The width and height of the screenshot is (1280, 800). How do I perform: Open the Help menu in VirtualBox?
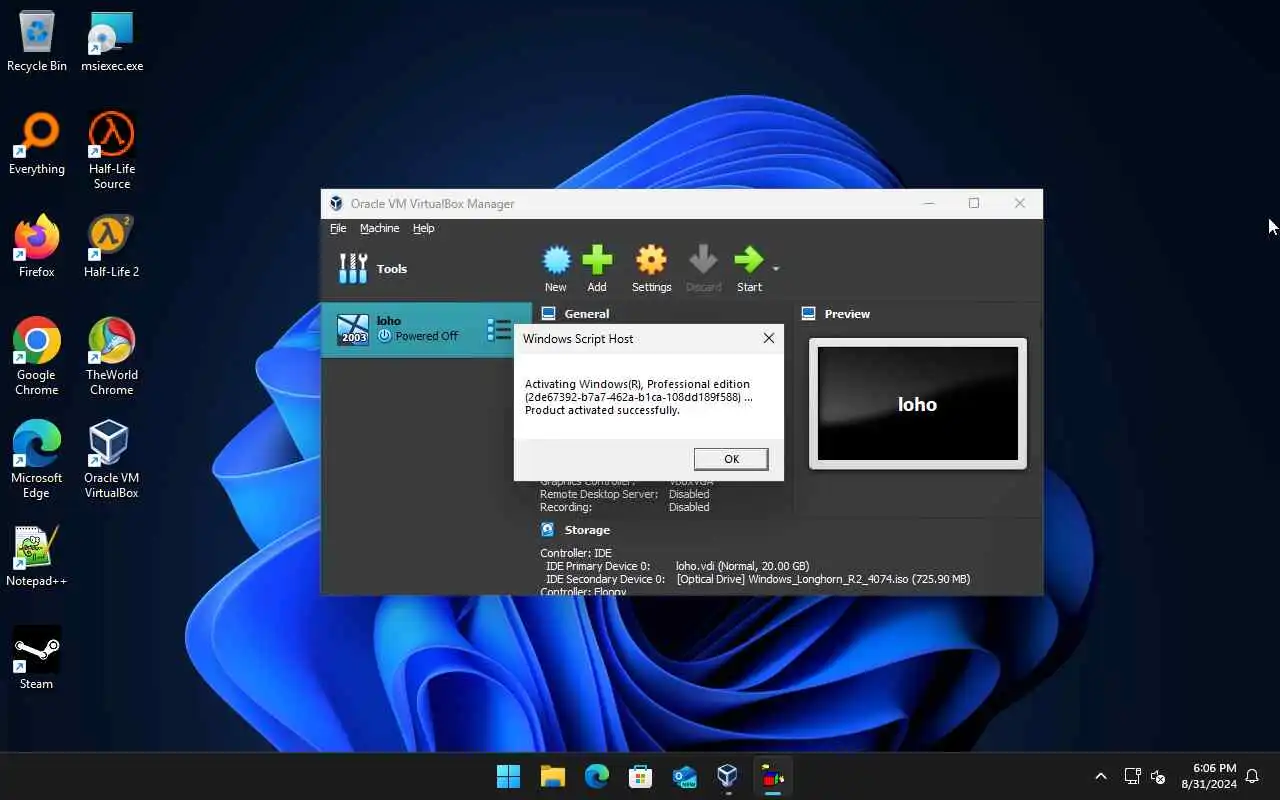424,228
